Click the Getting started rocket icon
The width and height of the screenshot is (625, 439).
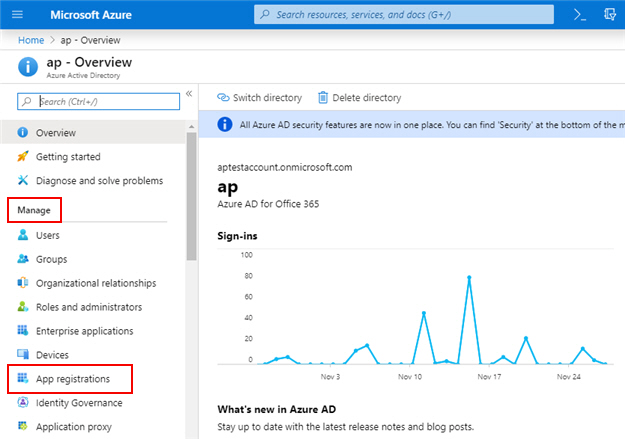[23, 156]
